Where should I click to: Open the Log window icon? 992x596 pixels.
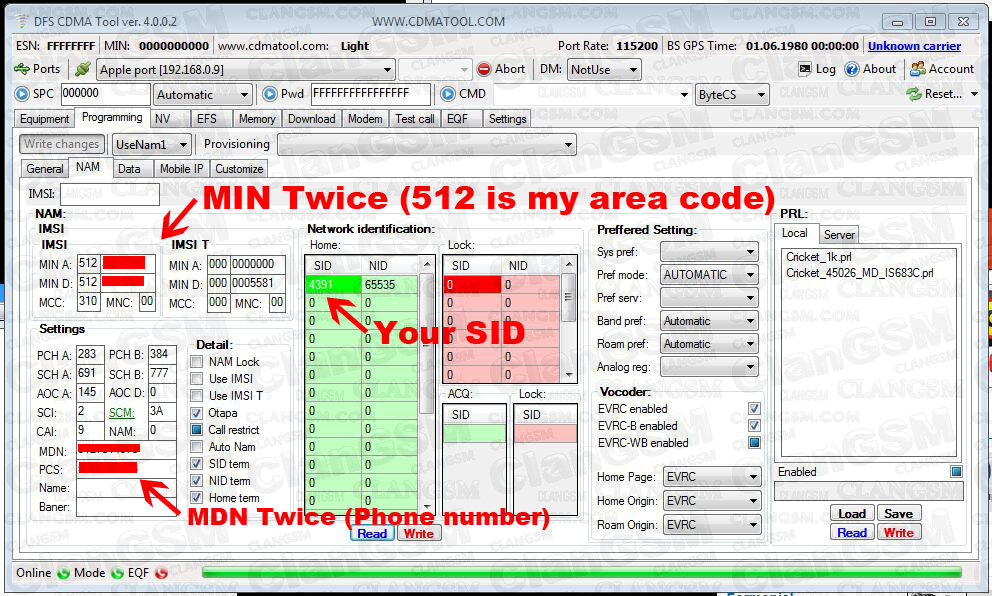click(x=806, y=69)
